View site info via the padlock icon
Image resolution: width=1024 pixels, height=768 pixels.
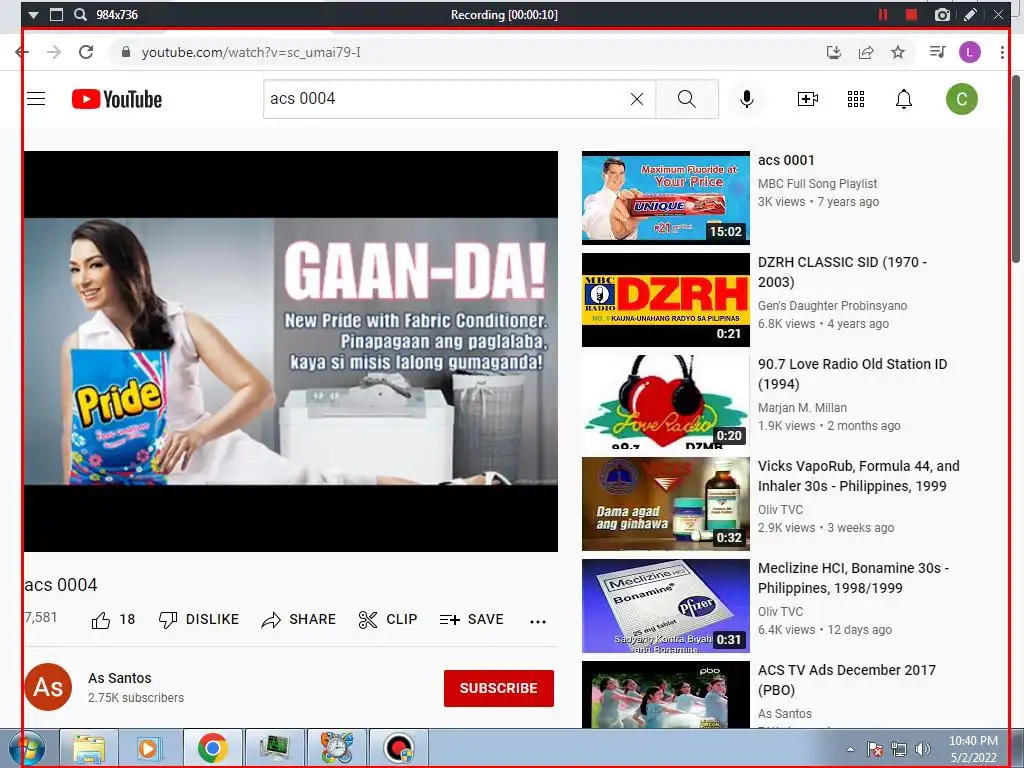[126, 52]
